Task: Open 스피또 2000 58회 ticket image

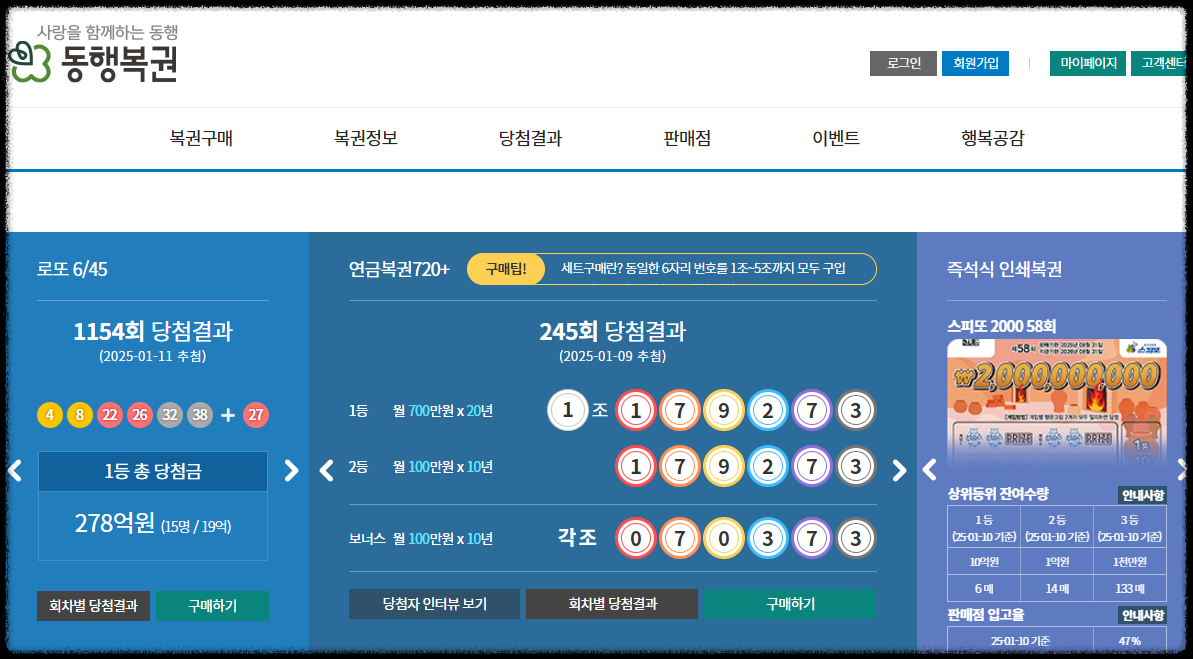Action: (x=1057, y=403)
